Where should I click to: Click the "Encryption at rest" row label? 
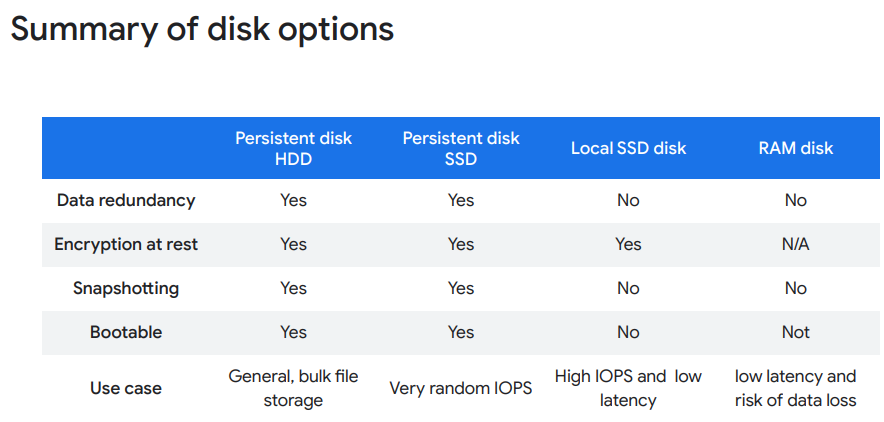[126, 244]
